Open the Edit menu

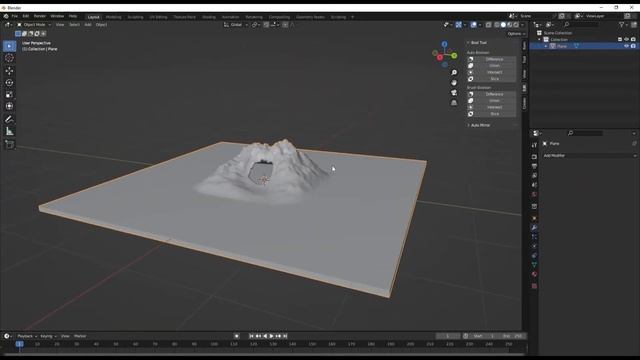click(x=26, y=16)
